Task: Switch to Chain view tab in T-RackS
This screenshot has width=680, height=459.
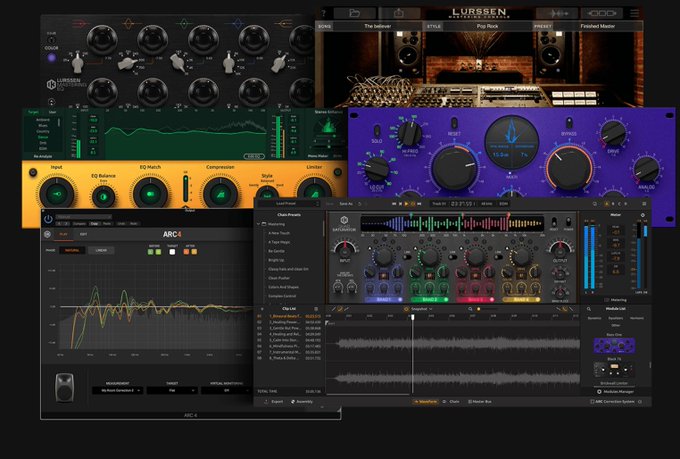Action: [451, 402]
